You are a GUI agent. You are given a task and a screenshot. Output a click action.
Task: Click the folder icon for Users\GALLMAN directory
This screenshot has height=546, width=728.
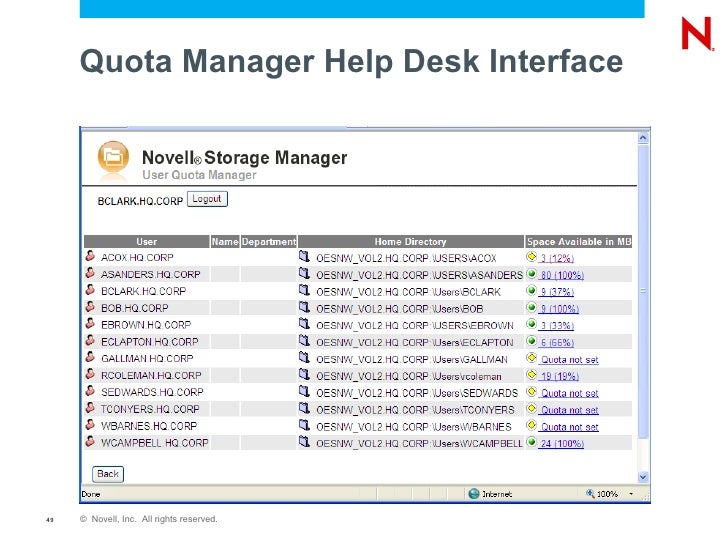pos(304,358)
